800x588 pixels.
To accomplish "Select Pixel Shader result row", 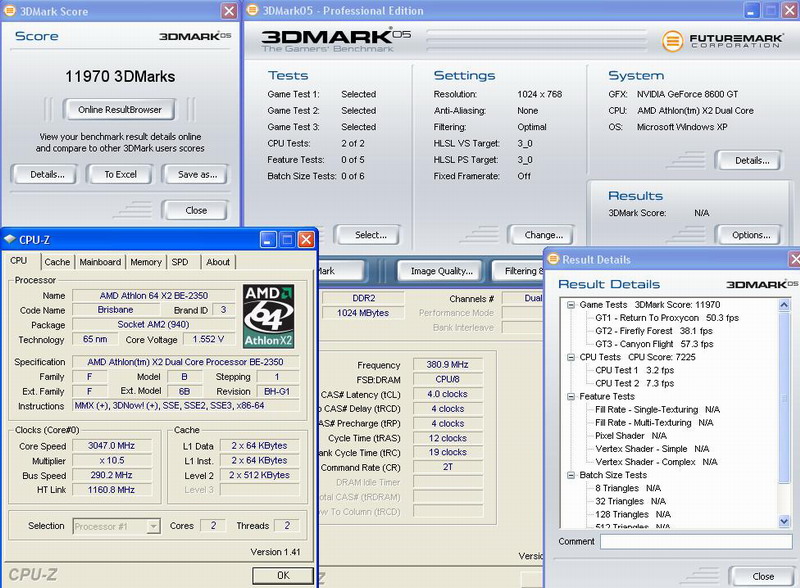I will 631,436.
